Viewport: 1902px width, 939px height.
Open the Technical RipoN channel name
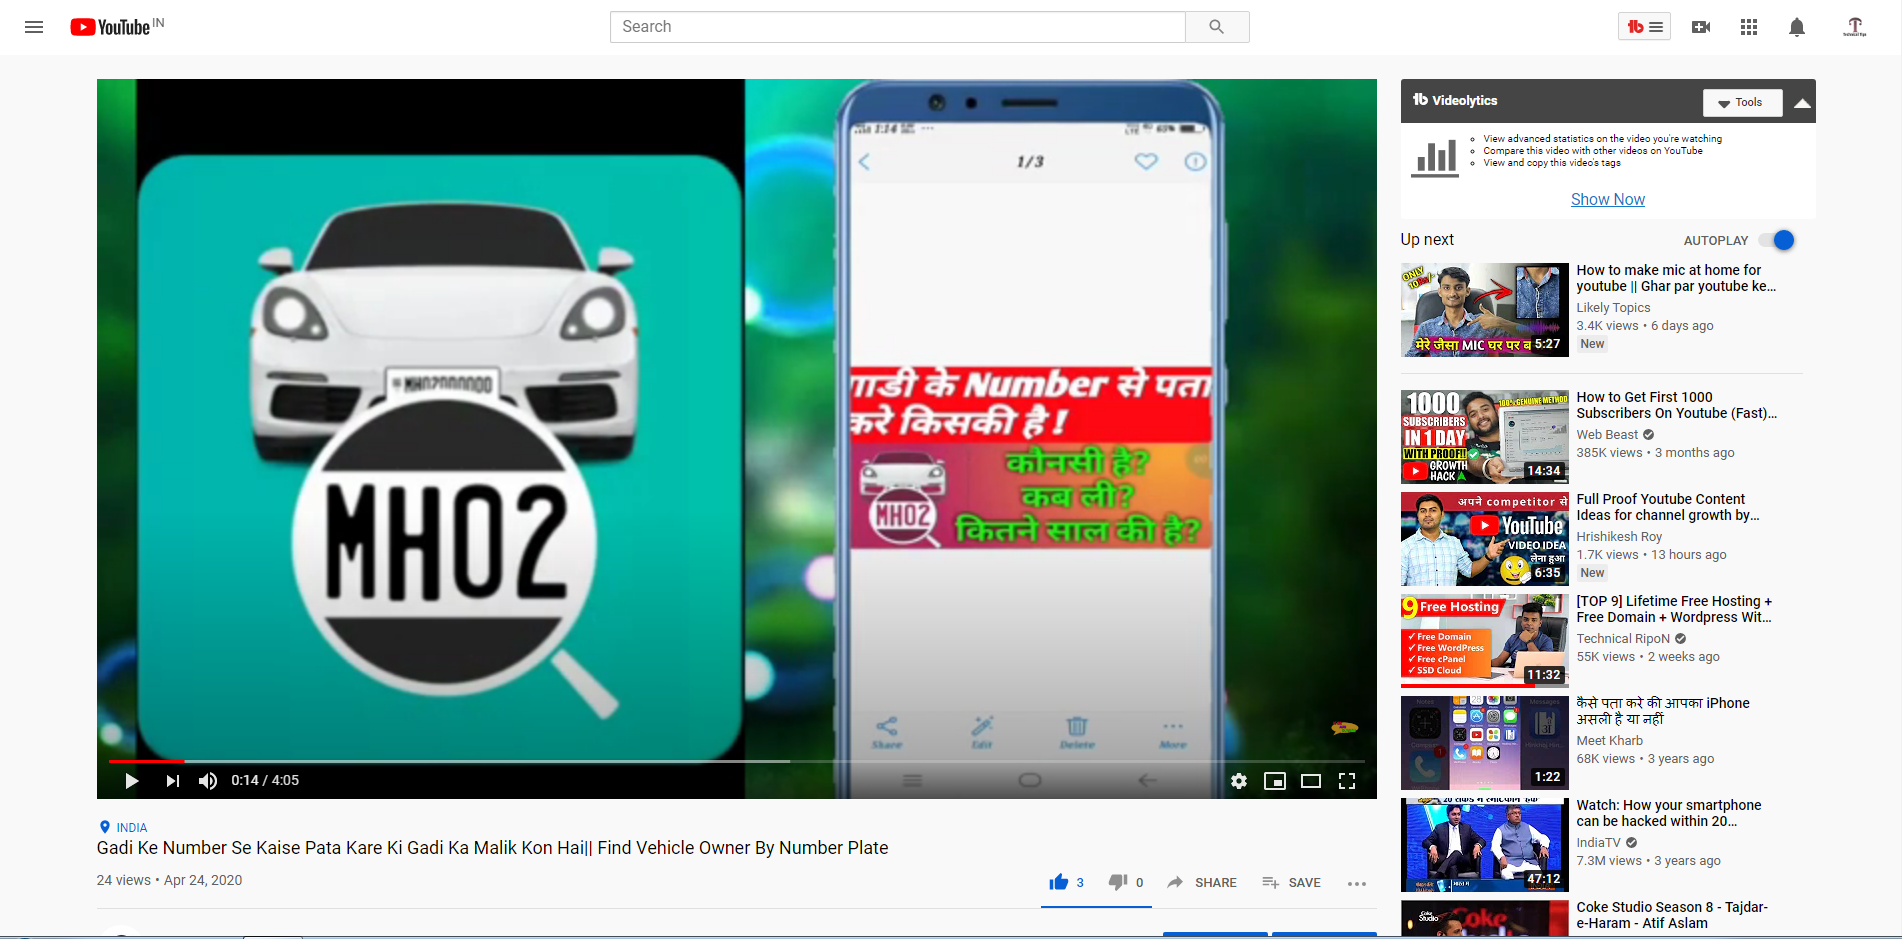click(1623, 639)
